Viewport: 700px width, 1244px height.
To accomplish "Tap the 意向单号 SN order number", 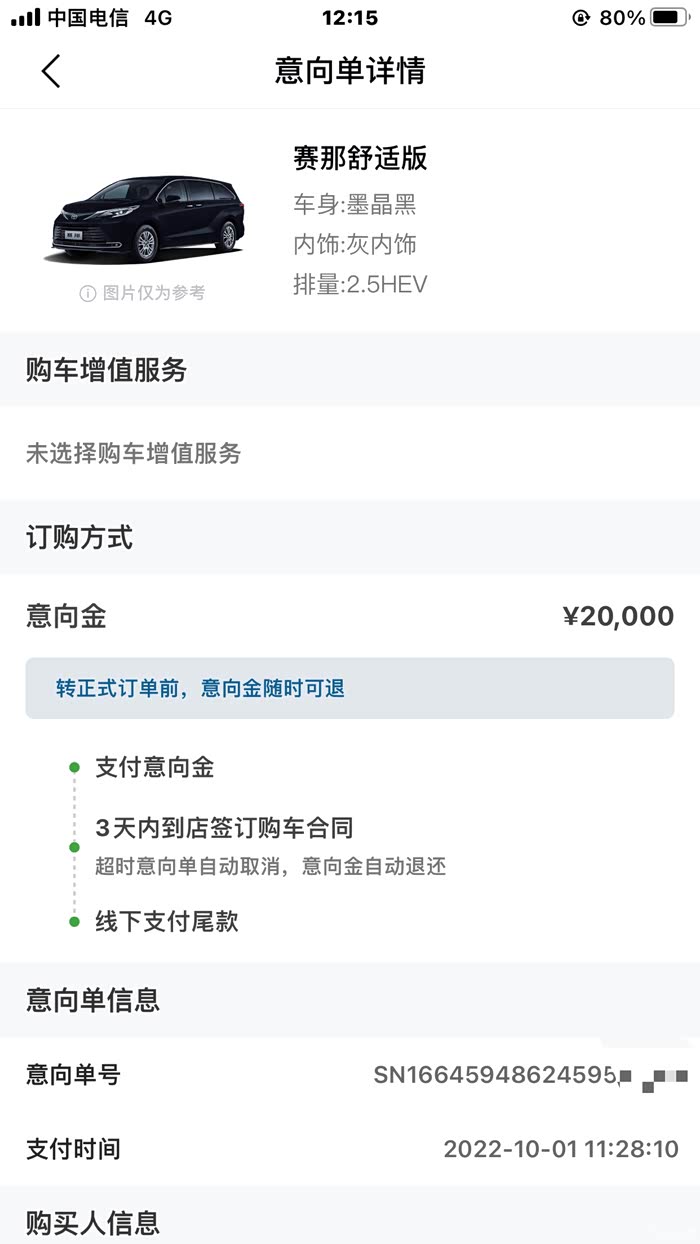I will [x=495, y=1075].
